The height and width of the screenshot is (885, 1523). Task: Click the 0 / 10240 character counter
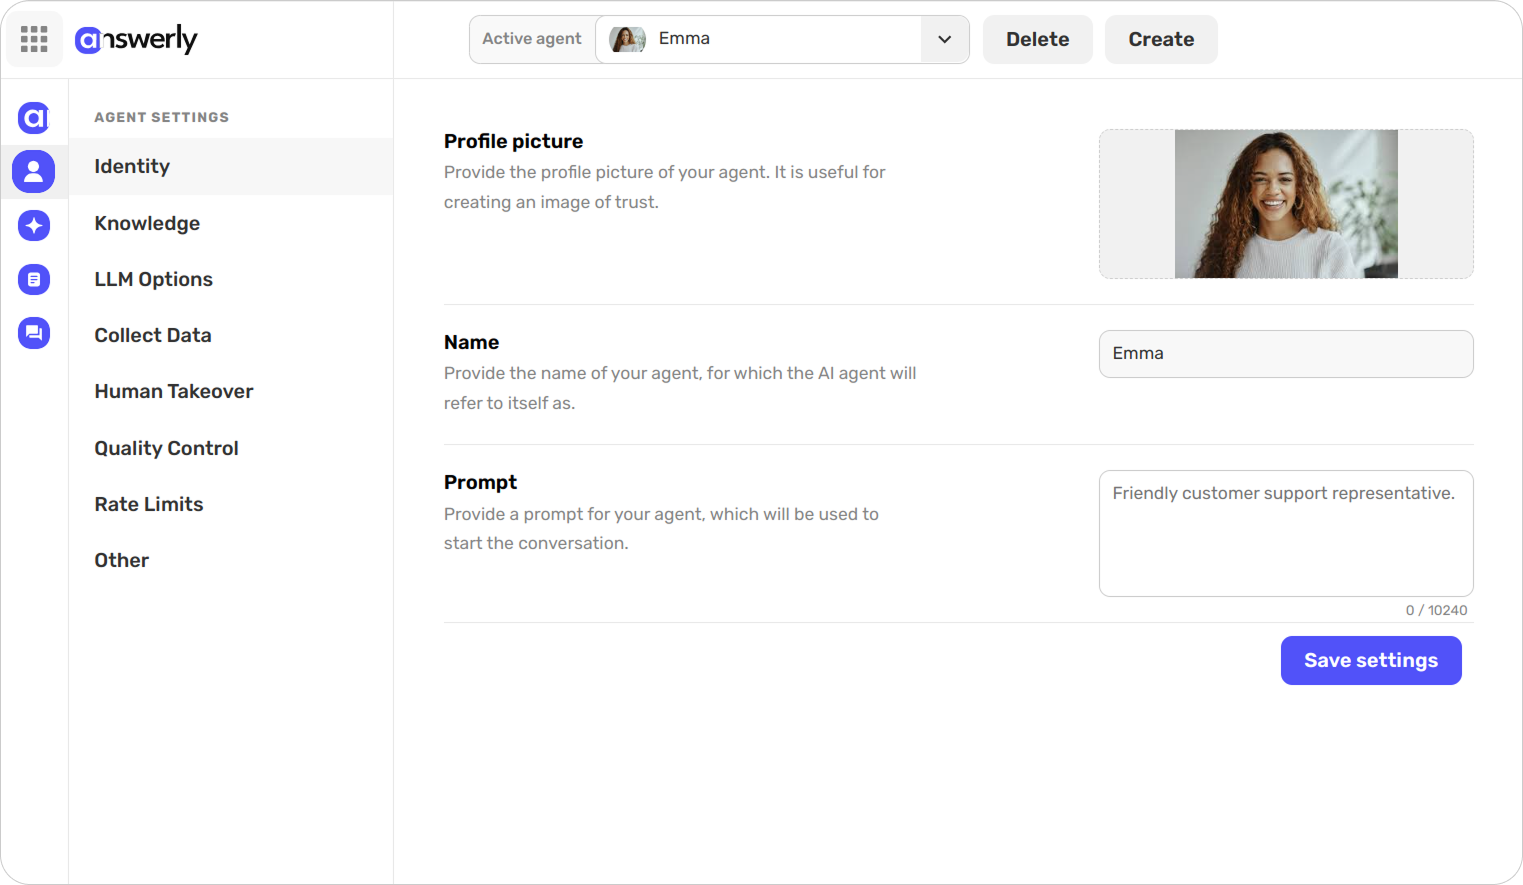coord(1436,610)
